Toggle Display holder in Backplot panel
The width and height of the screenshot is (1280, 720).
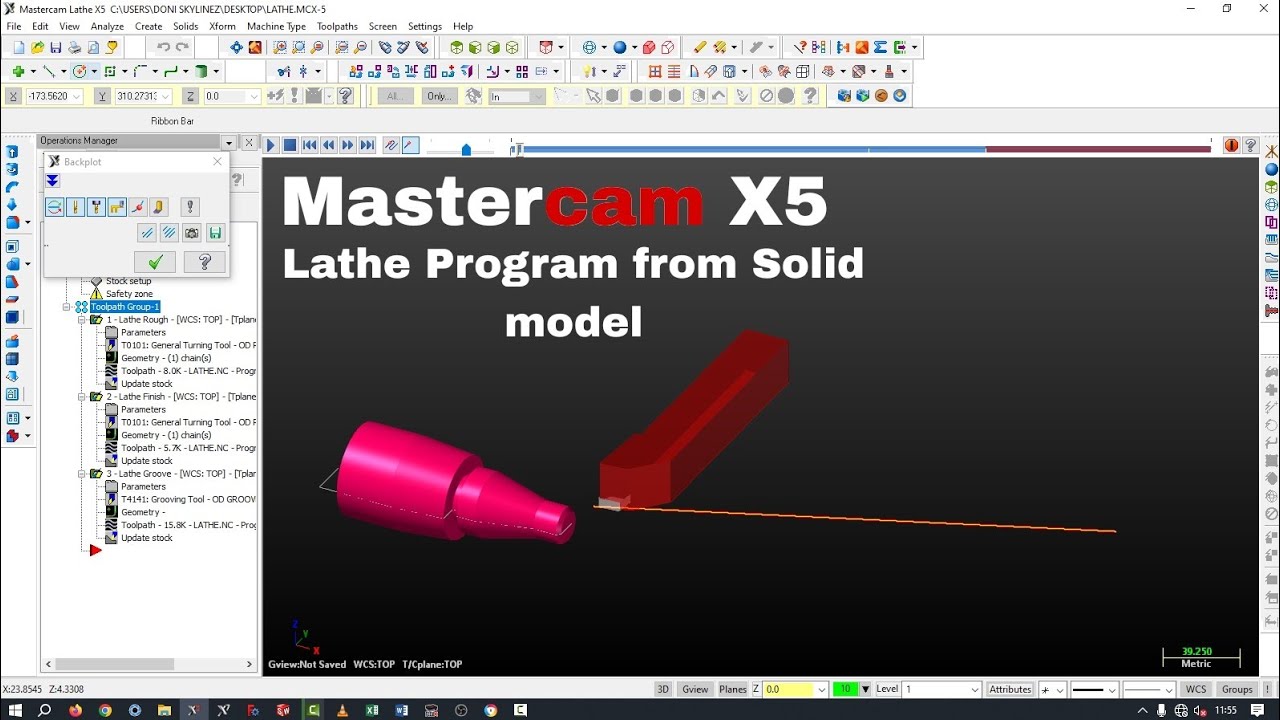pos(96,207)
